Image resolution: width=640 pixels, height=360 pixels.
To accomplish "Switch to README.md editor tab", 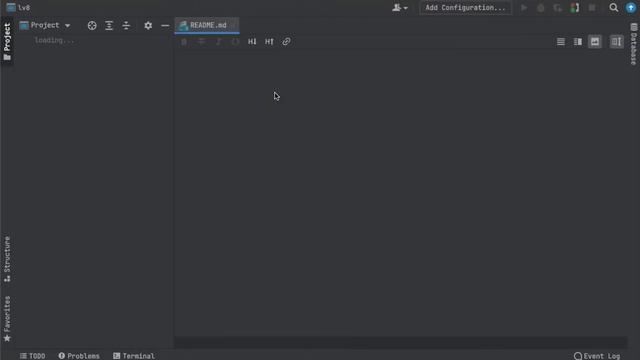I will [x=208, y=25].
